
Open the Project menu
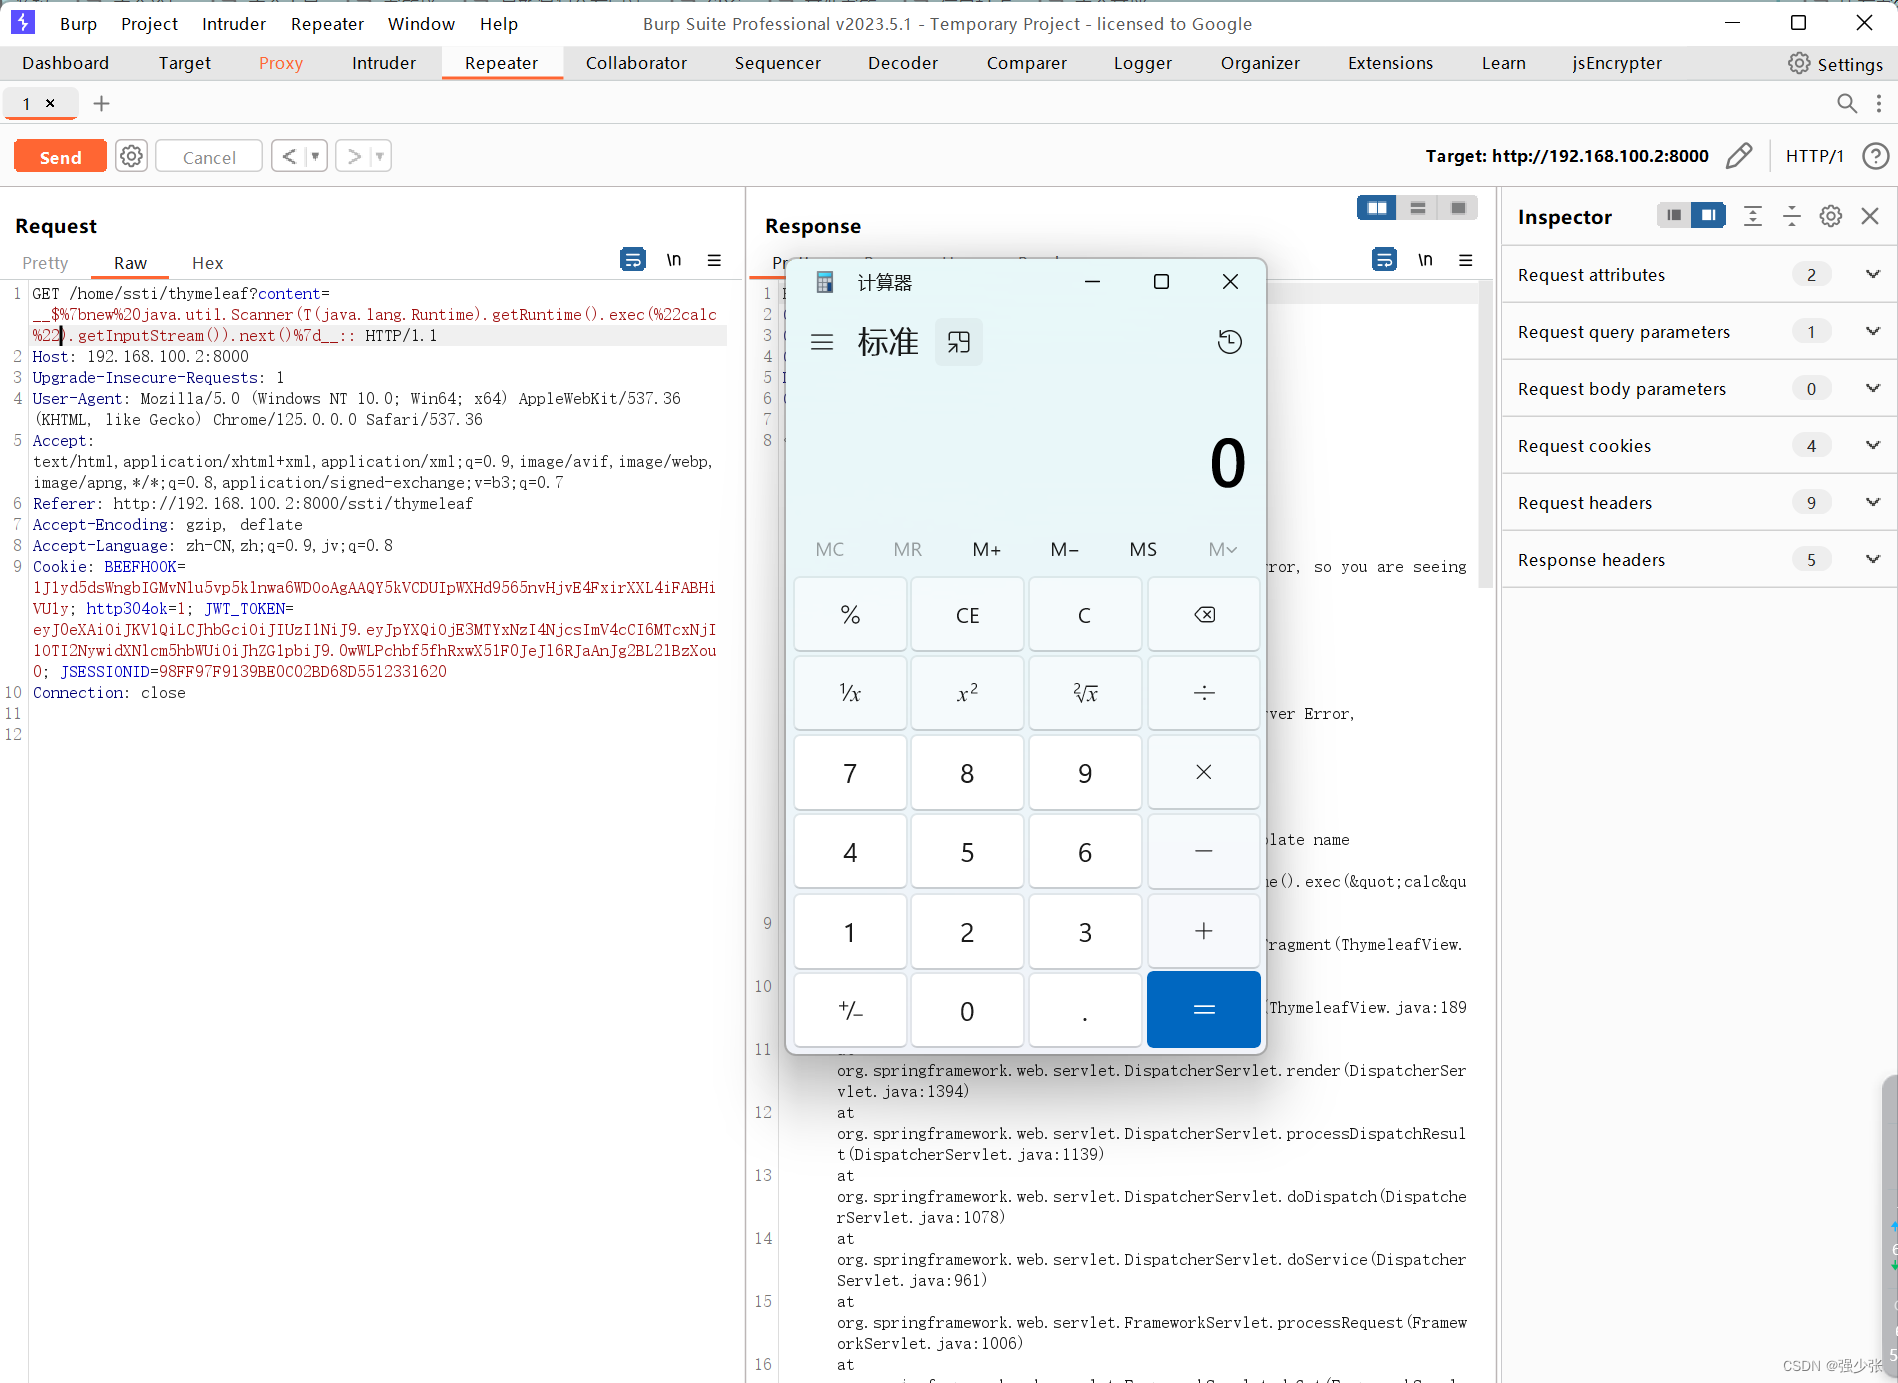point(149,24)
